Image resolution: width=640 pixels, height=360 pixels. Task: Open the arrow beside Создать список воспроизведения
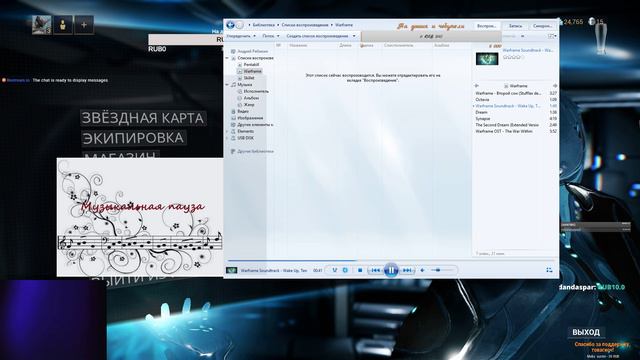(x=354, y=36)
